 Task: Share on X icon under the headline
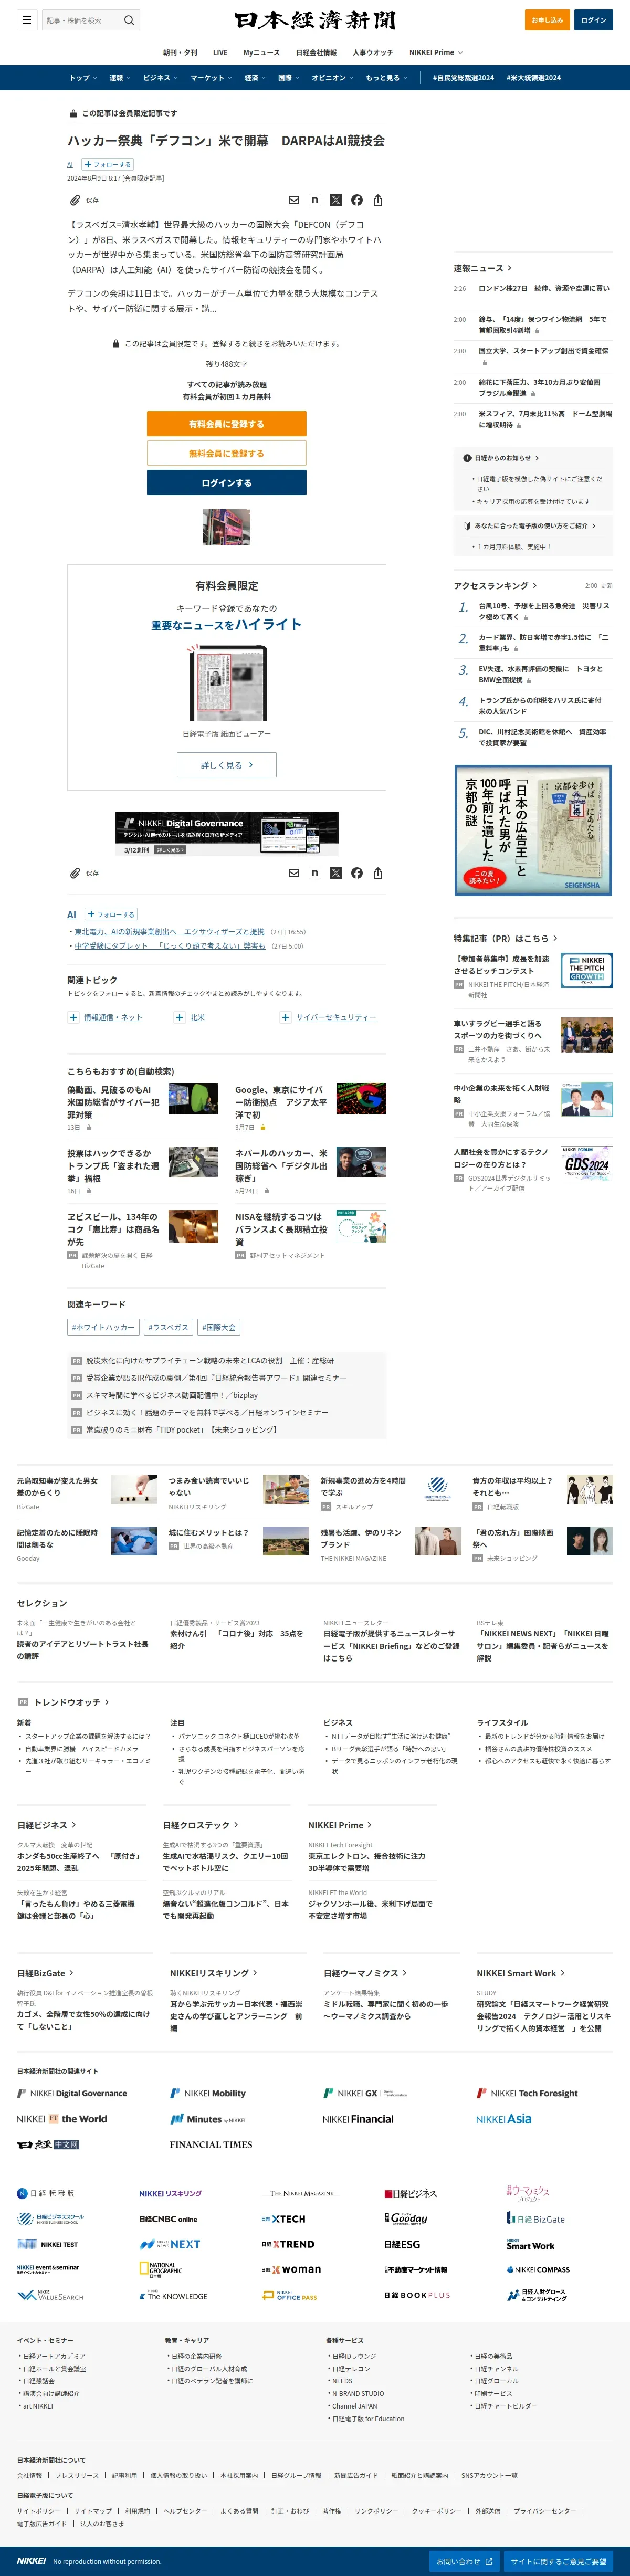(336, 200)
